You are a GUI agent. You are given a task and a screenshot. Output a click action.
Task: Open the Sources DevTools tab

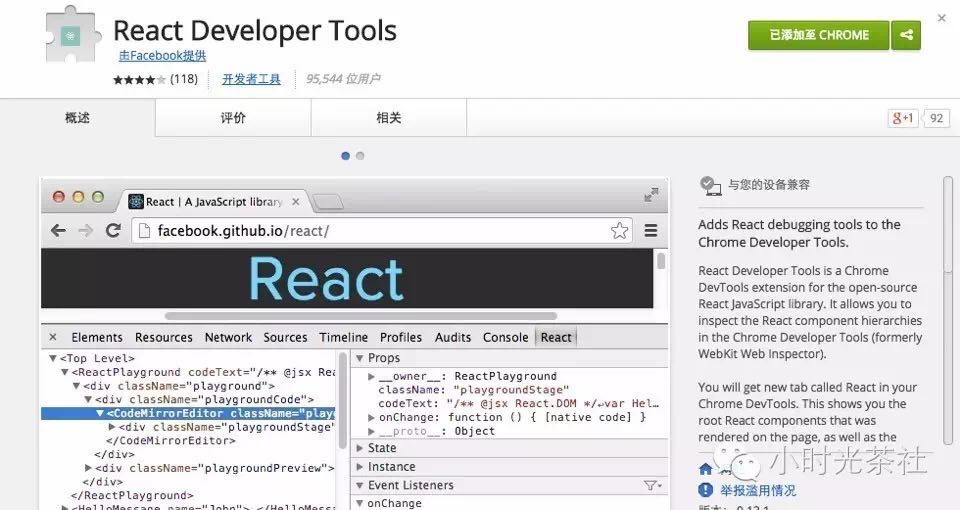point(285,337)
